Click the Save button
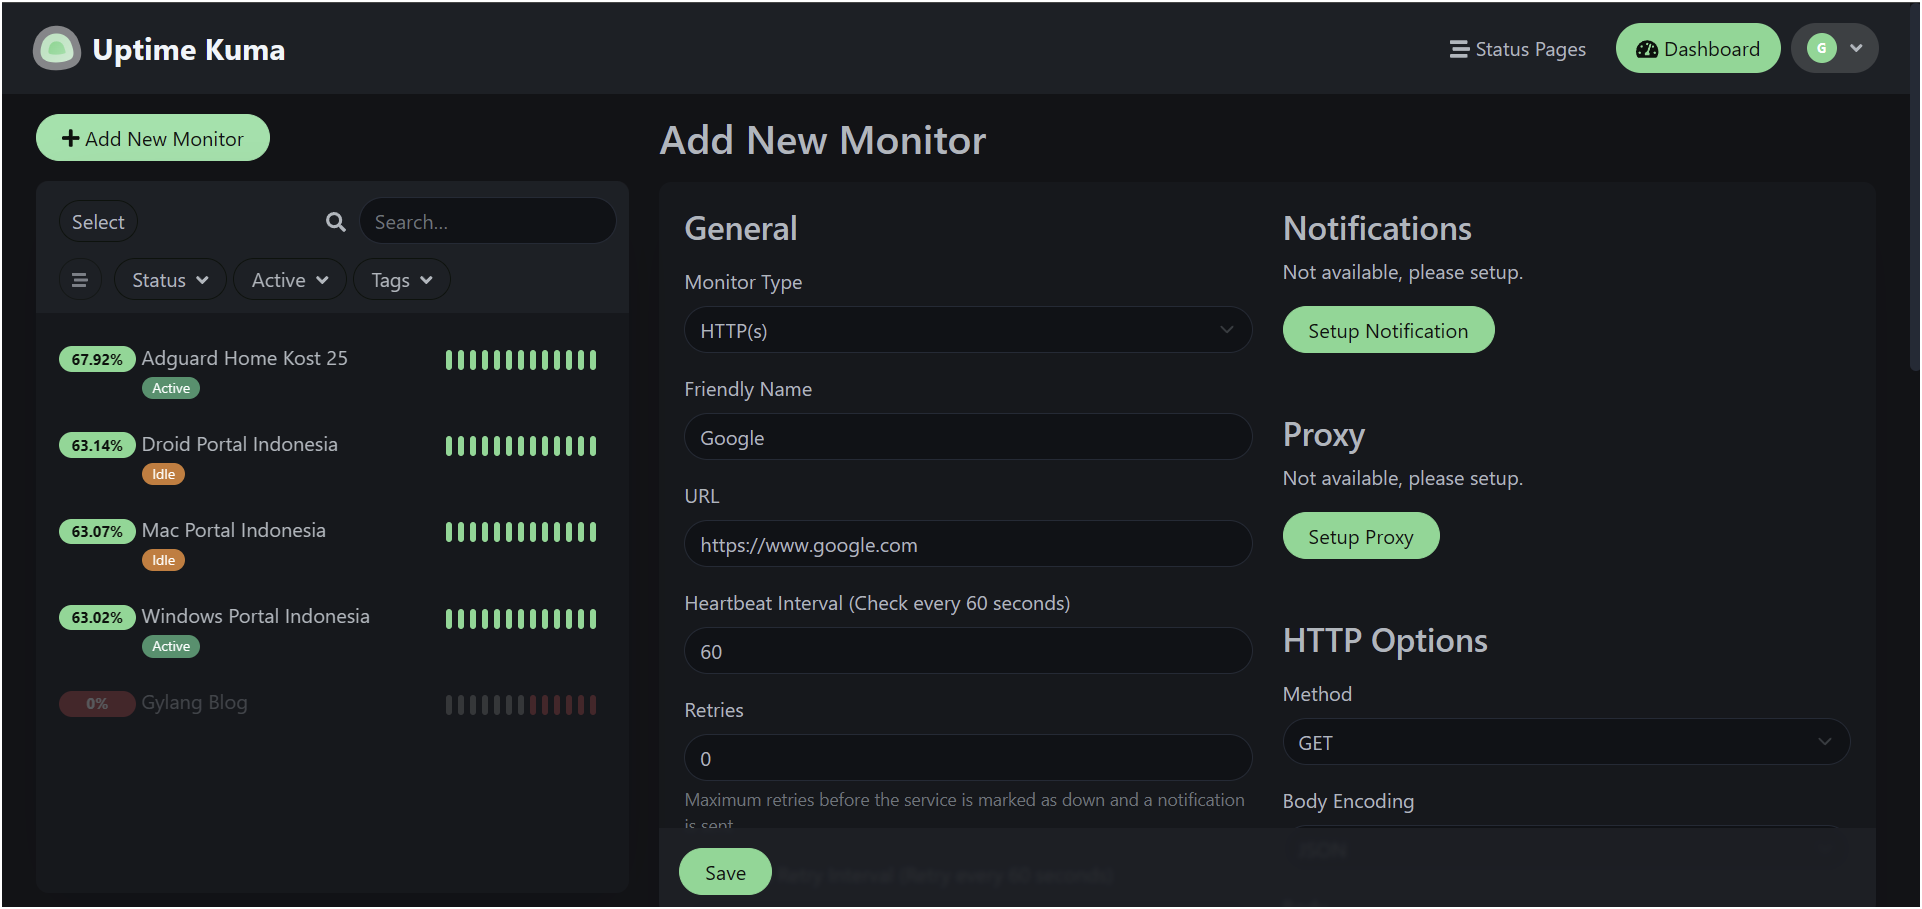1922x909 pixels. pos(725,872)
